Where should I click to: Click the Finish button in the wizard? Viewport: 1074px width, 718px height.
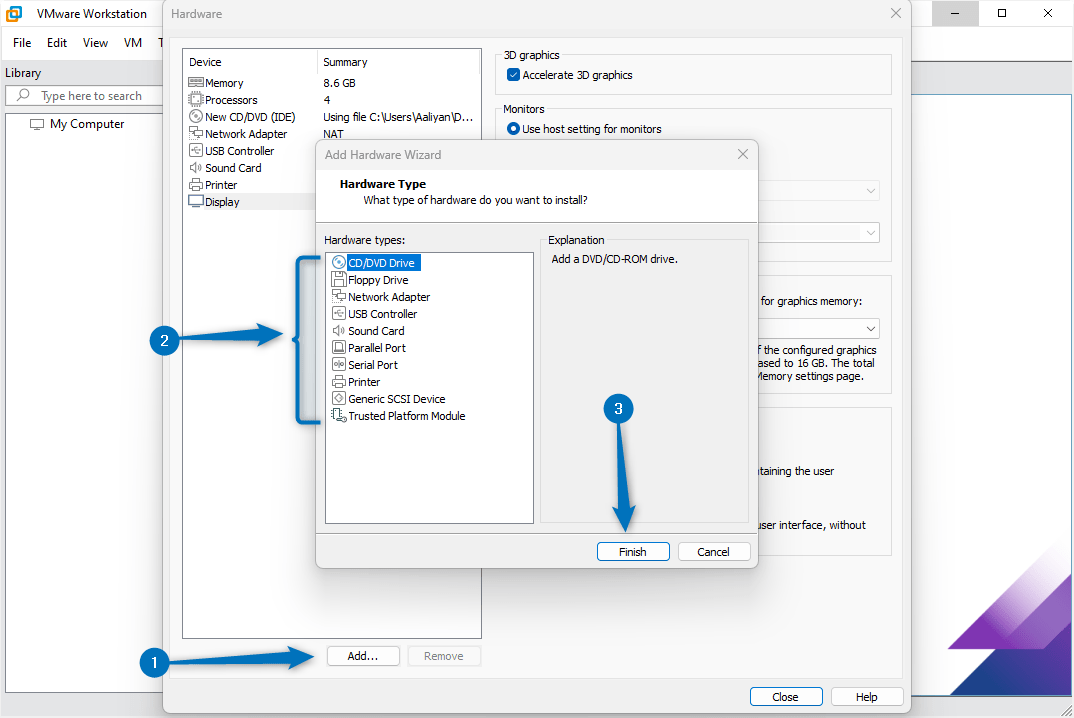point(633,551)
